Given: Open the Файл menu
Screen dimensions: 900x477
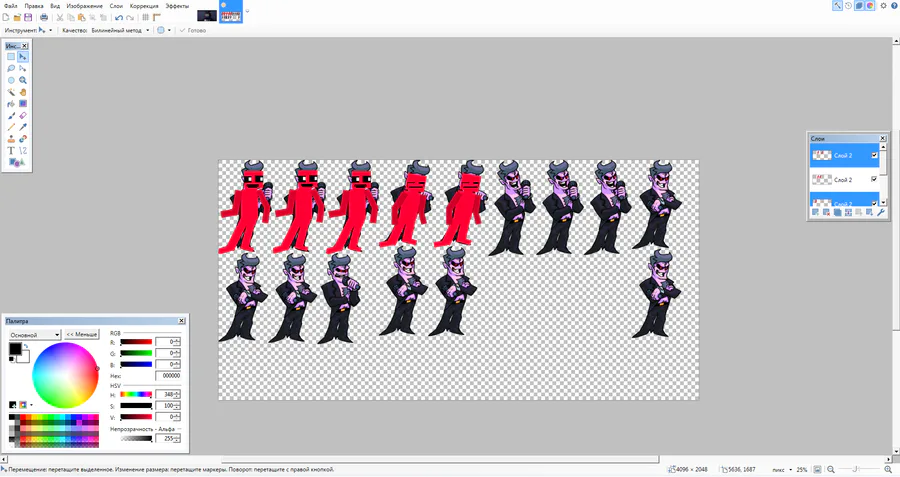Looking at the screenshot, I should pos(10,6).
